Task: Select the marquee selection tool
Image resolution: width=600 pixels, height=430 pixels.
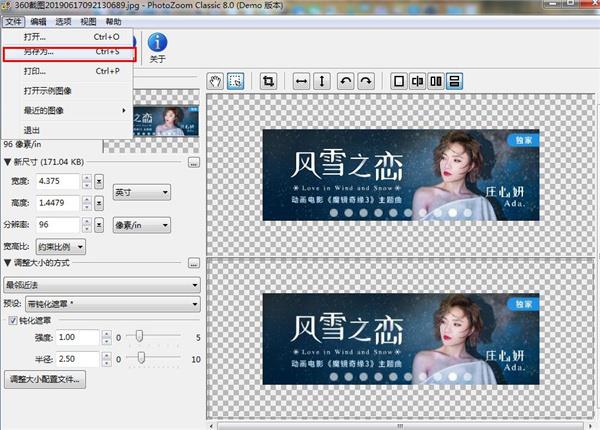Action: click(x=235, y=81)
